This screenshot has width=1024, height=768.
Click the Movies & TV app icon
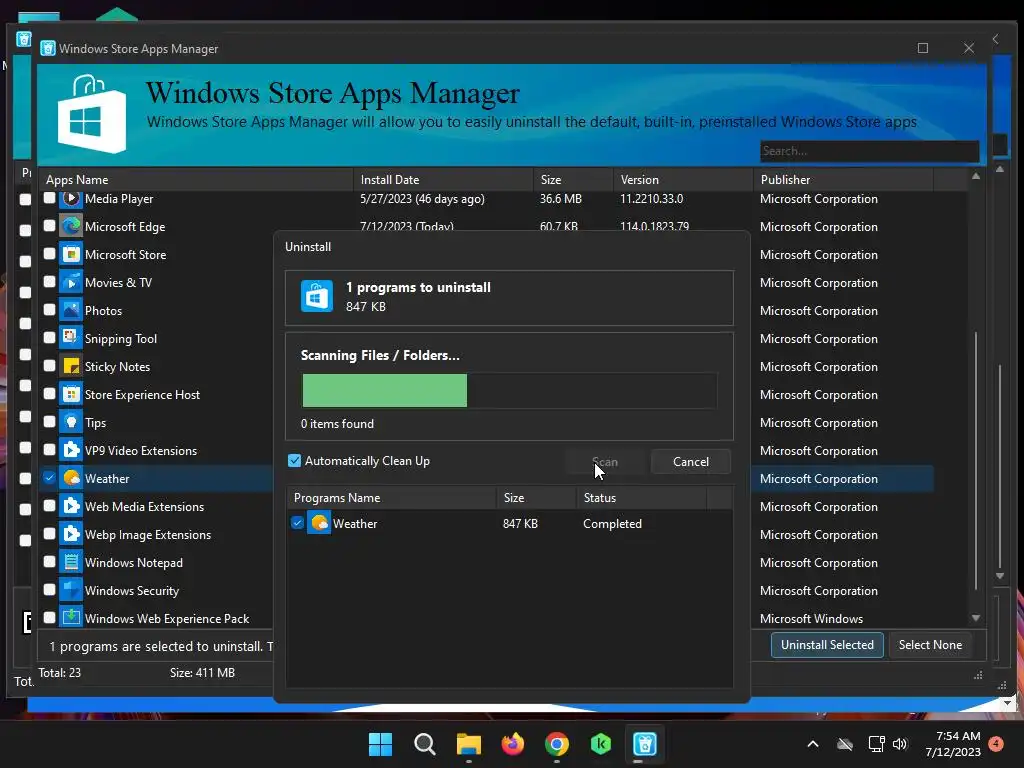[71, 283]
